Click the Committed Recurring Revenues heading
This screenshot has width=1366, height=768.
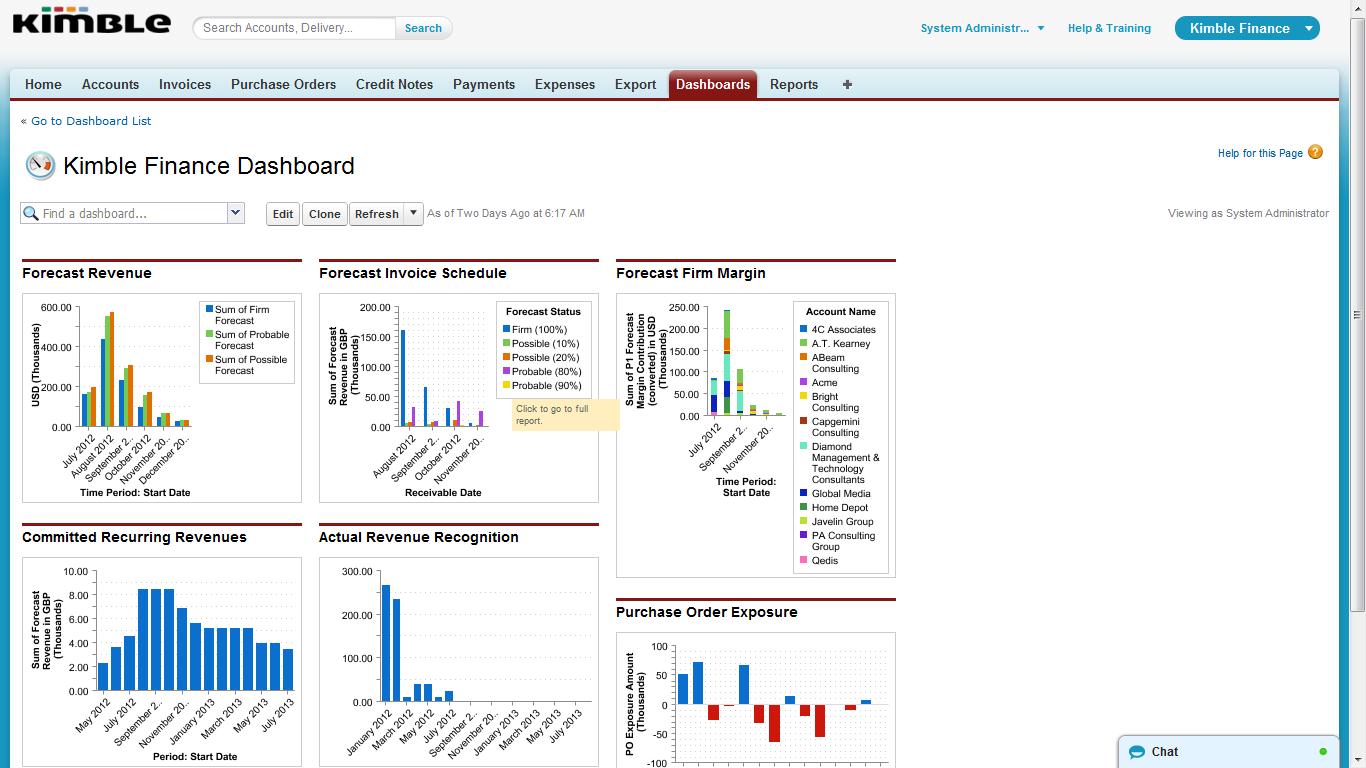(134, 537)
